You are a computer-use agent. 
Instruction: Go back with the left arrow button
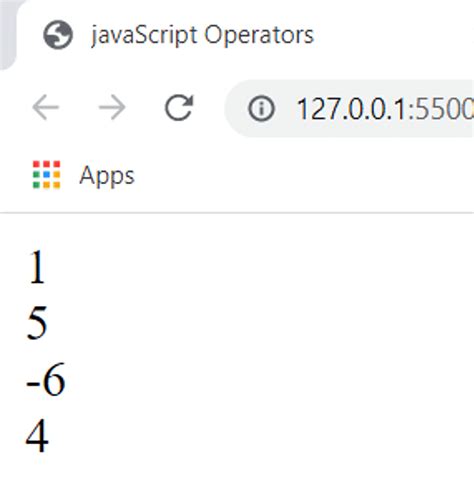tap(46, 107)
